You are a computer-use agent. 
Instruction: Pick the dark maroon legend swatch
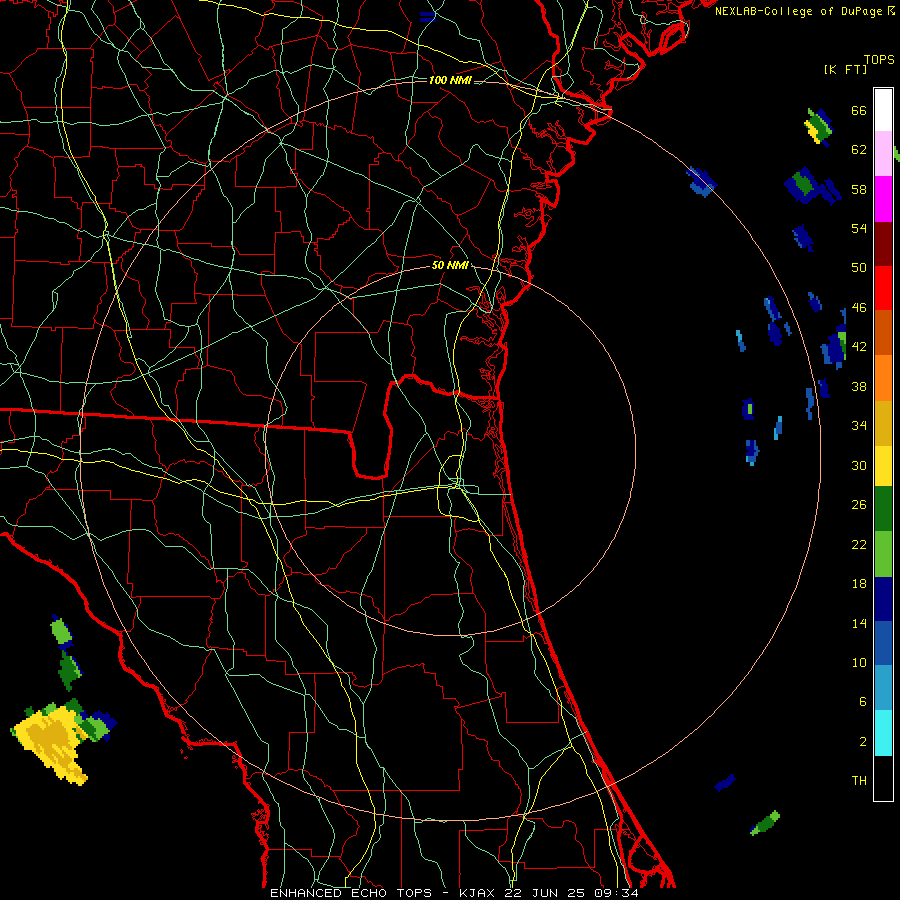pos(883,244)
